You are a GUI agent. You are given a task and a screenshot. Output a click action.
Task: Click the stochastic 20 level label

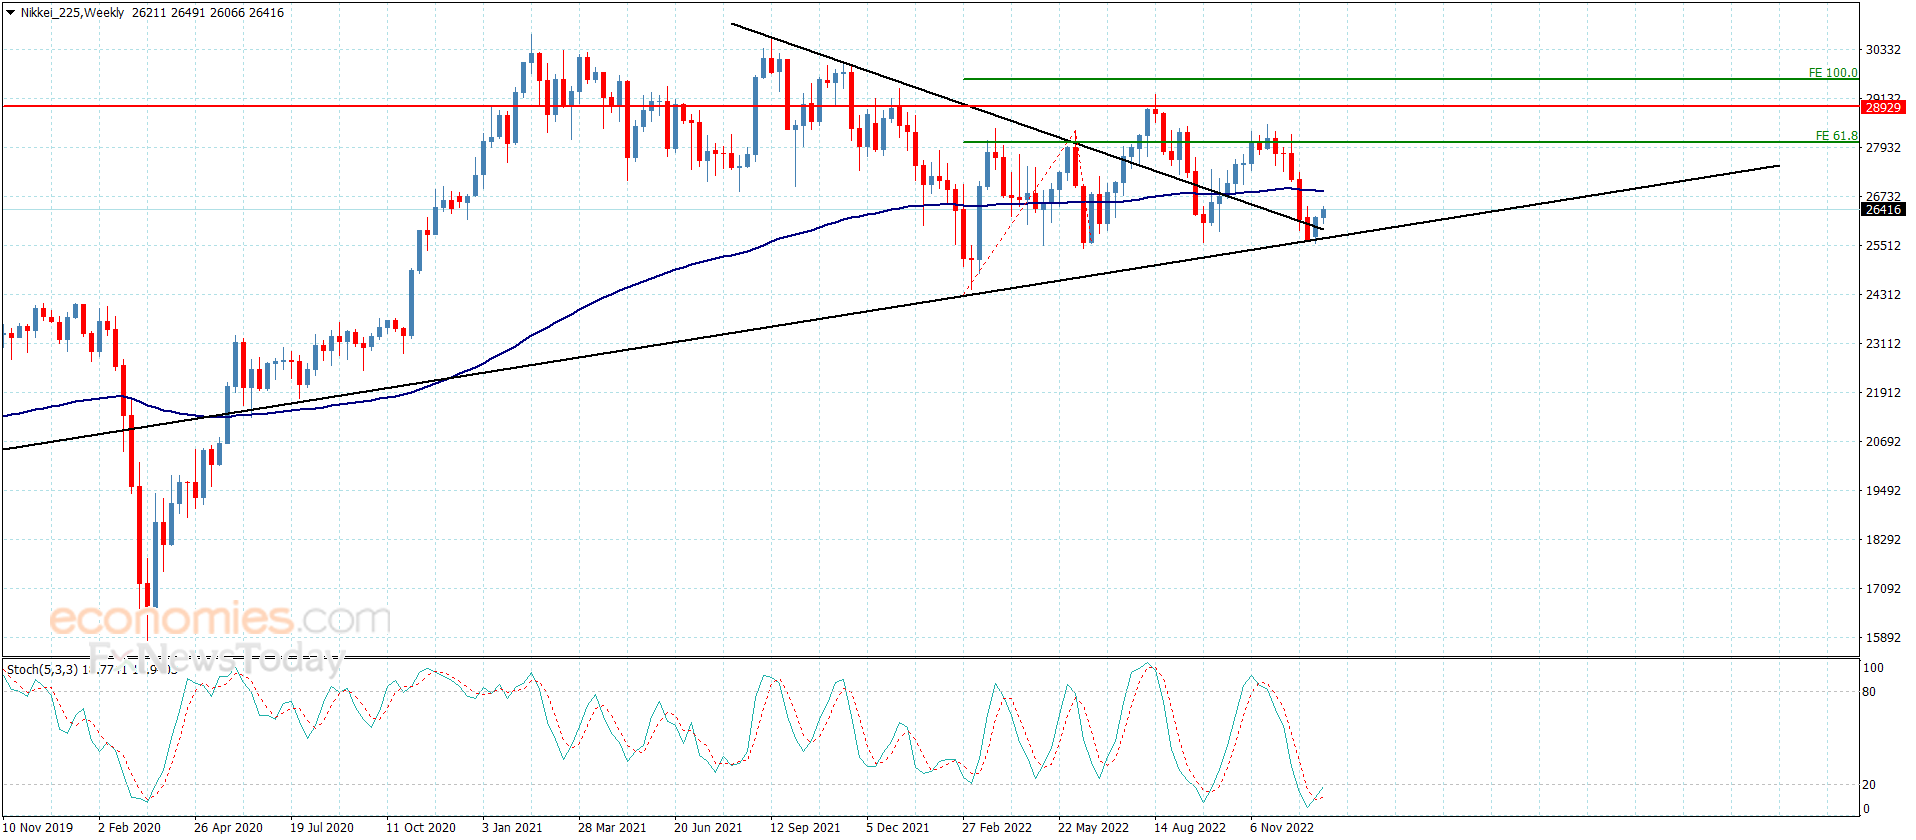coord(1868,785)
